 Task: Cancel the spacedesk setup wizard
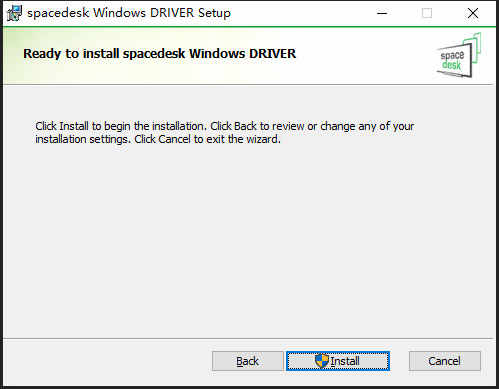point(445,361)
